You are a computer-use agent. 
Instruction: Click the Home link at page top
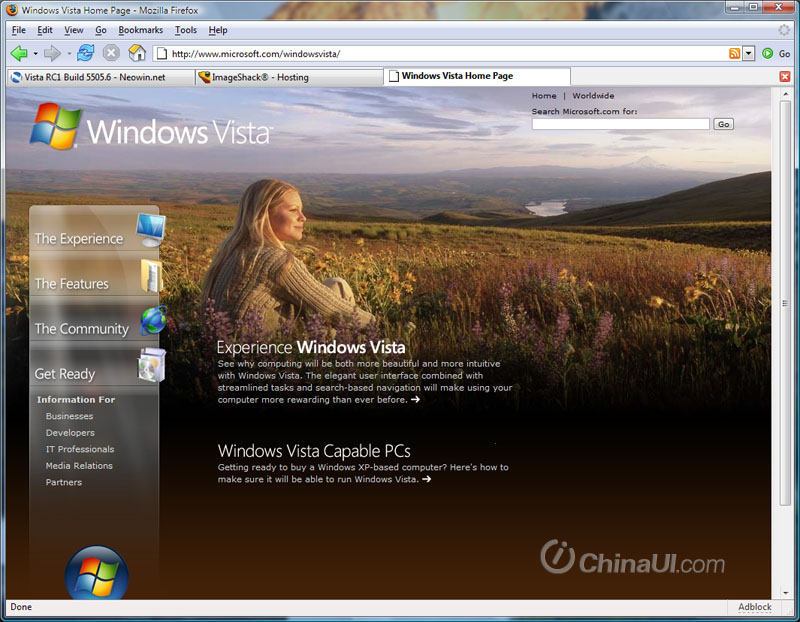pos(544,95)
